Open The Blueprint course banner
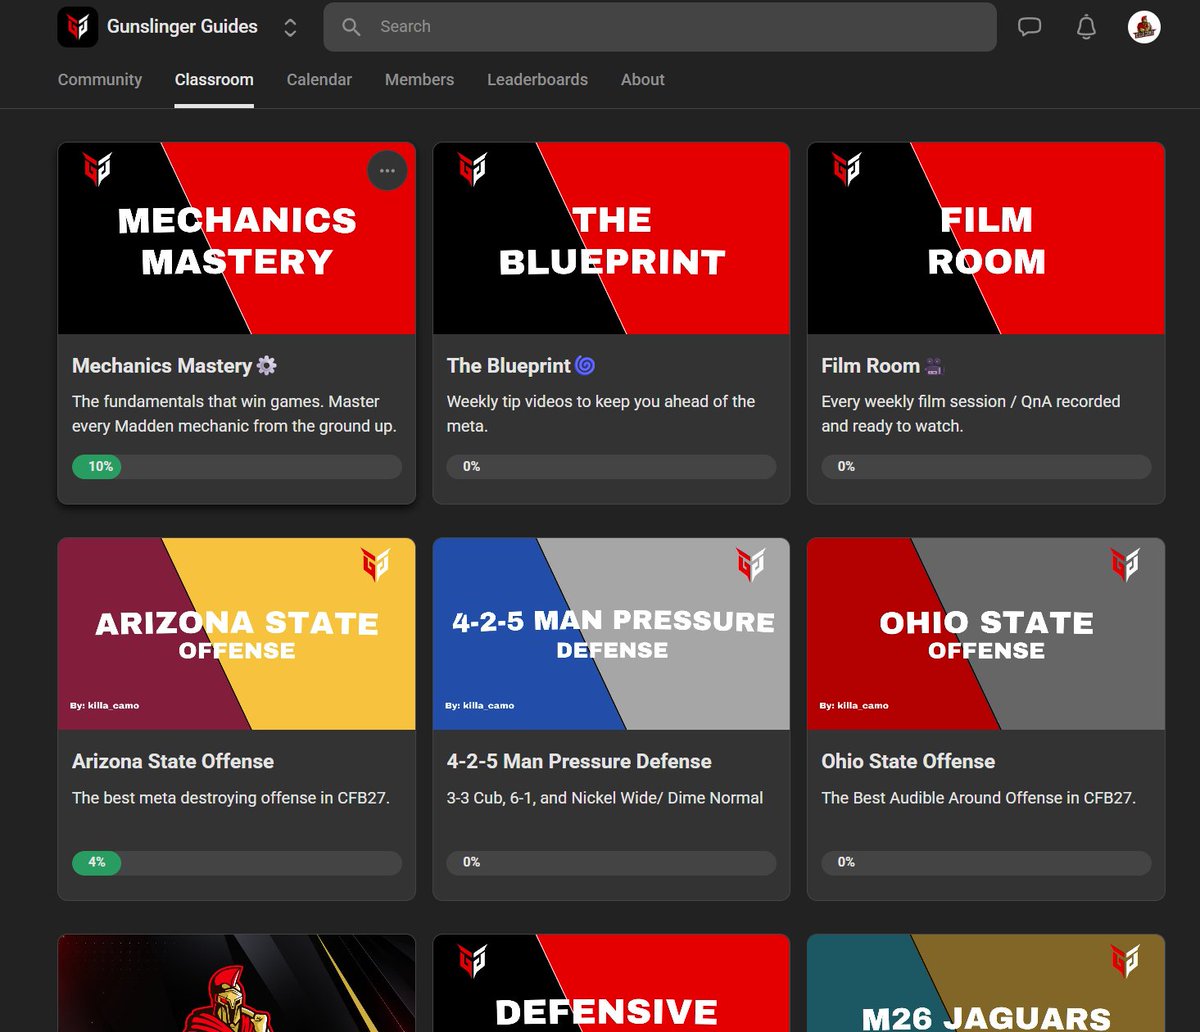 [x=611, y=238]
